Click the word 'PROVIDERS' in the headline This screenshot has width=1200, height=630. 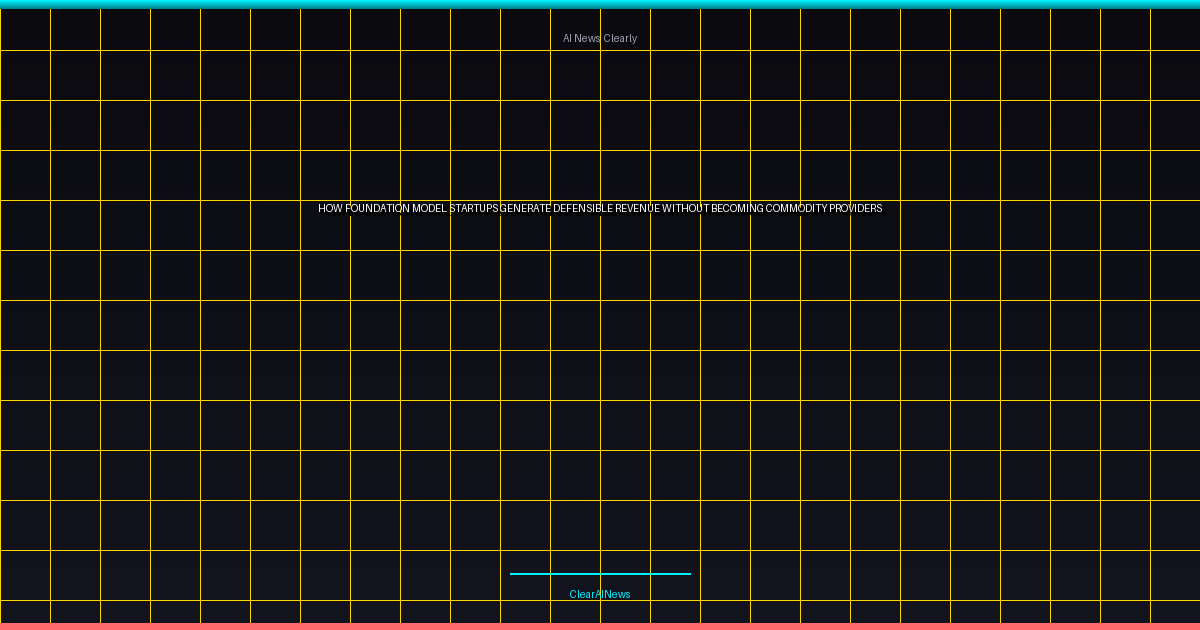tap(856, 209)
